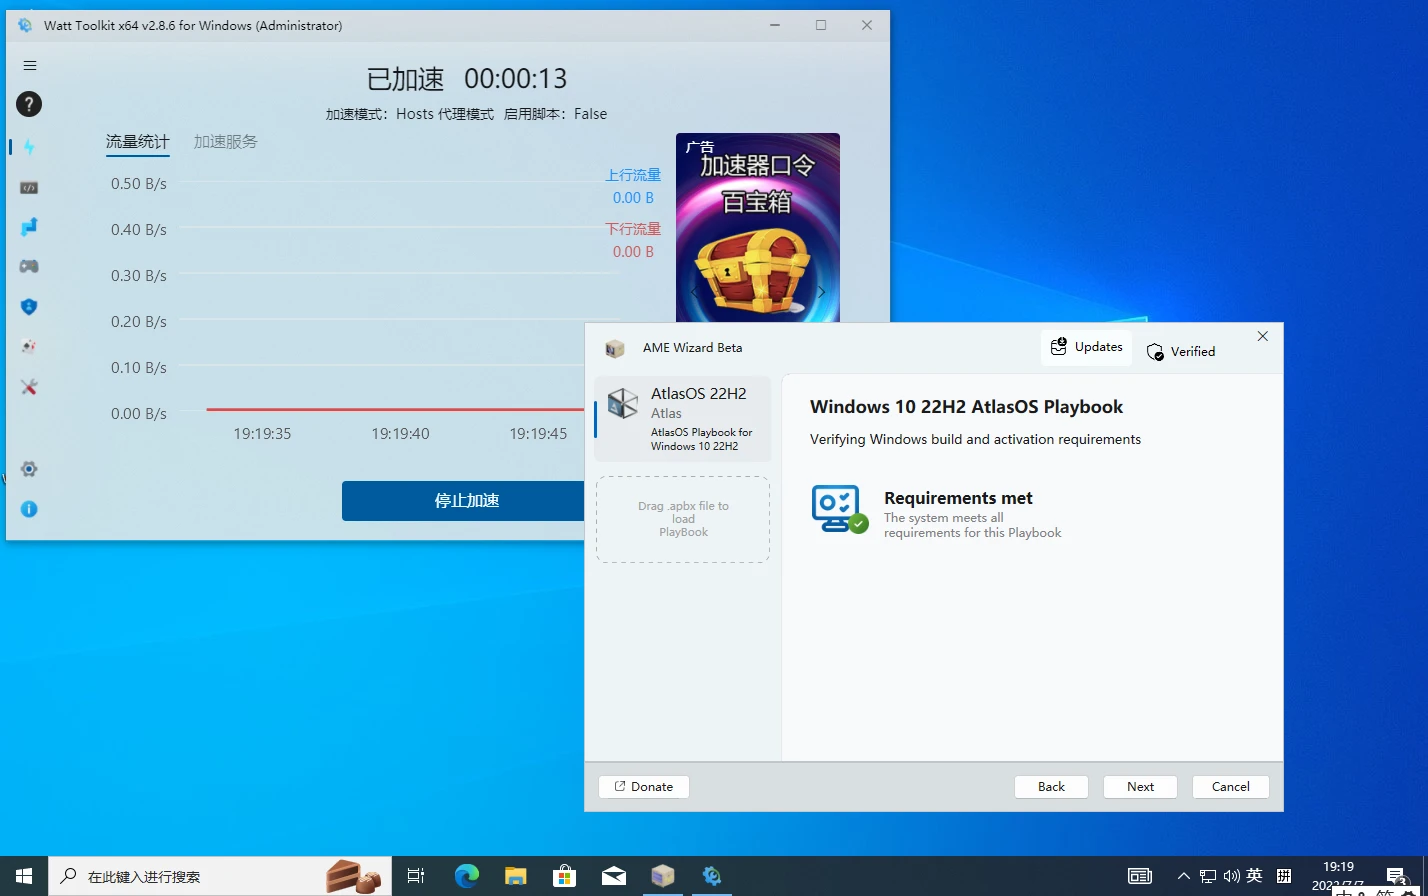Select the lightning bolt acceleration icon

[29, 147]
